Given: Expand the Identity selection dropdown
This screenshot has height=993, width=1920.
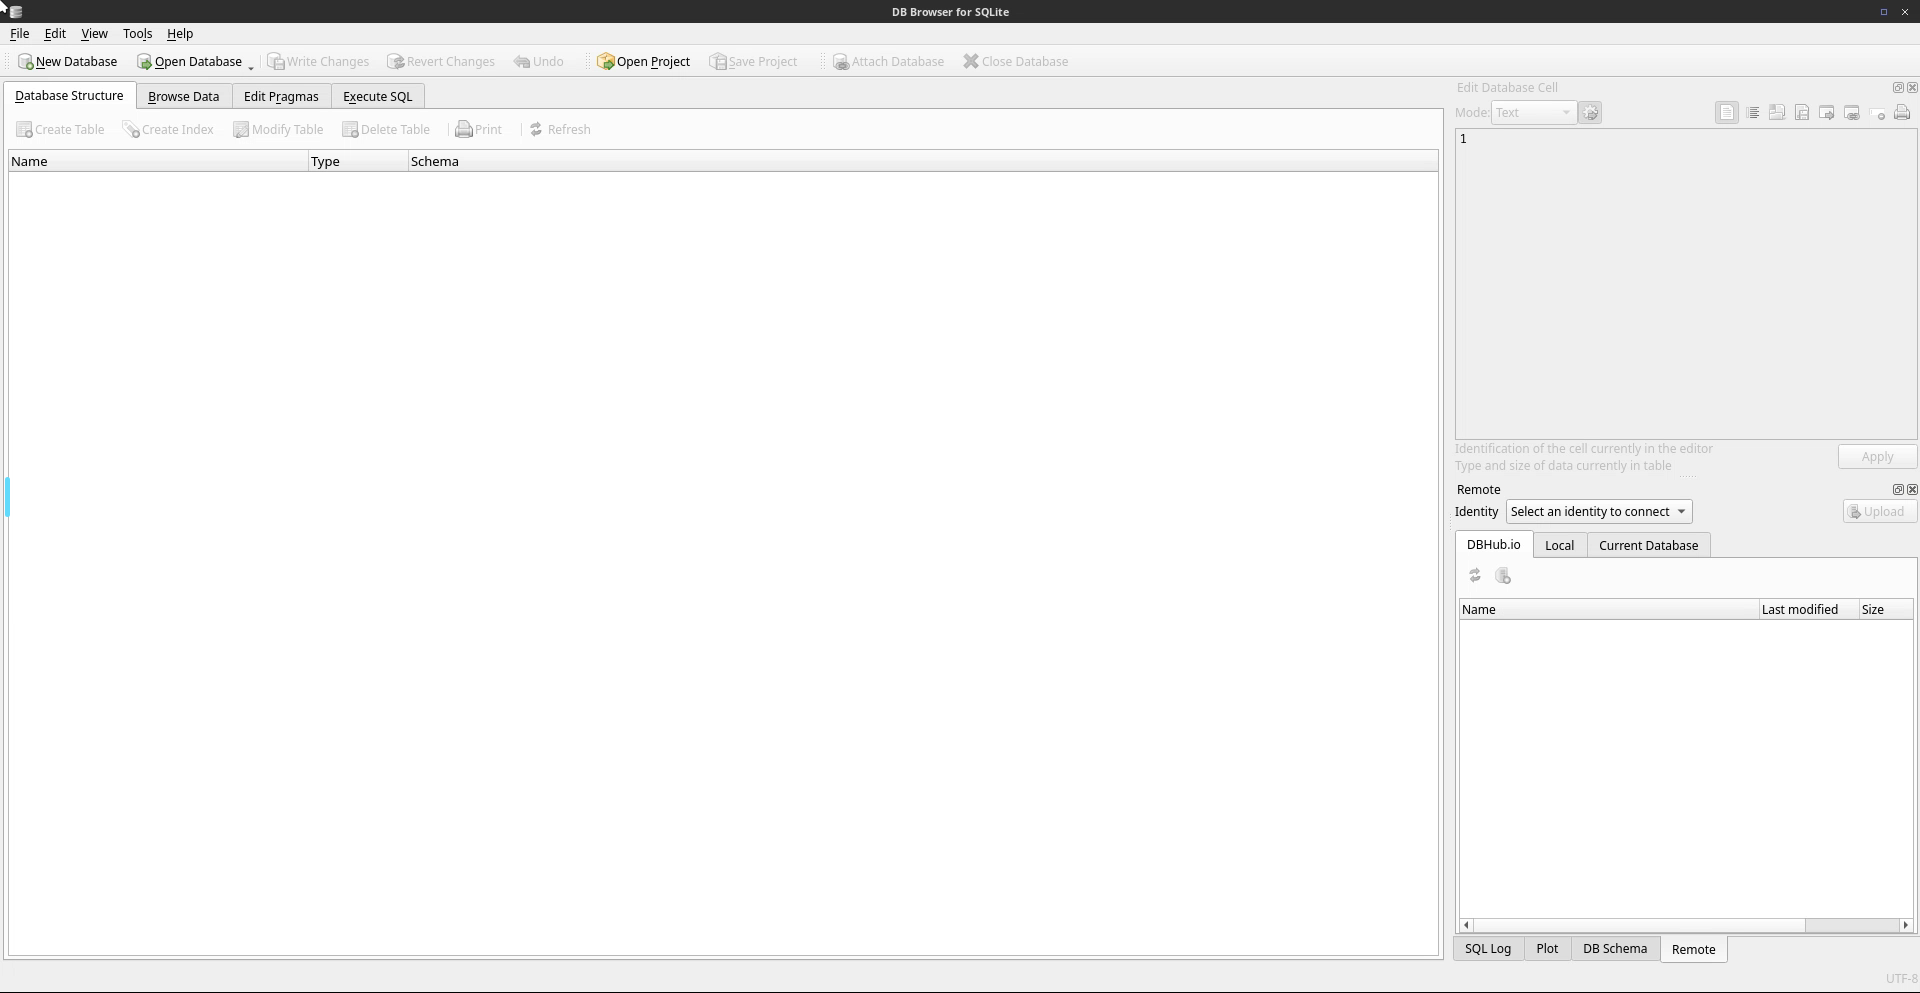Looking at the screenshot, I should point(1598,512).
